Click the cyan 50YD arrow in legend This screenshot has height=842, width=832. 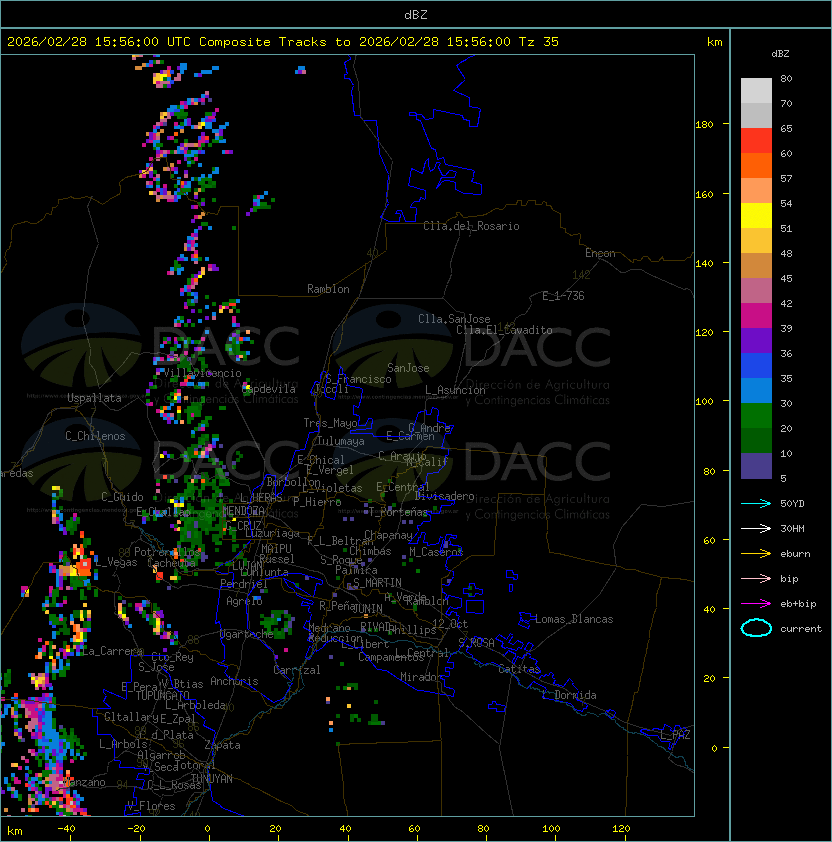tap(756, 503)
